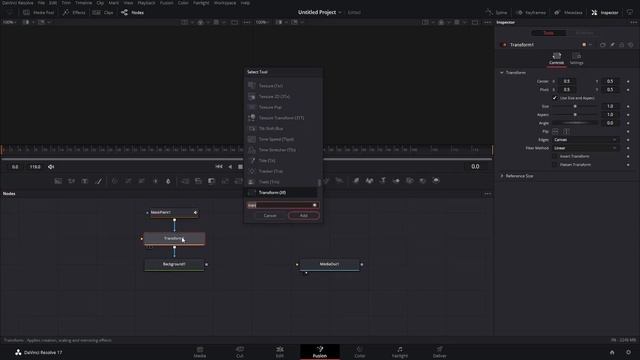The height and width of the screenshot is (360, 640).
Task: Click flip vertical icon in Inspector
Action: (x=566, y=131)
